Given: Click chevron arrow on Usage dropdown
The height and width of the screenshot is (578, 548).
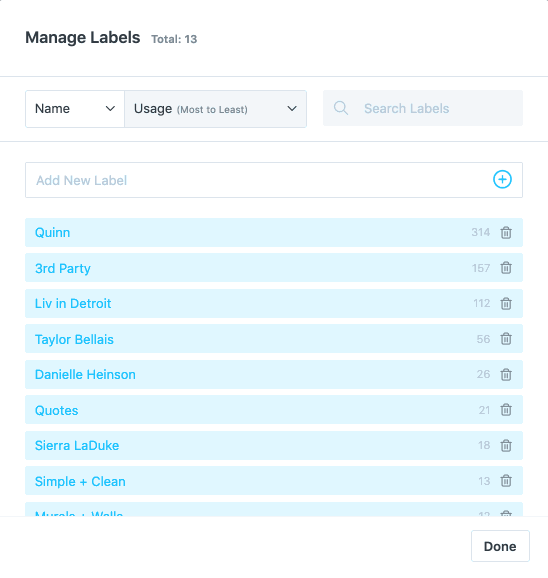Looking at the screenshot, I should pyautogui.click(x=292, y=109).
